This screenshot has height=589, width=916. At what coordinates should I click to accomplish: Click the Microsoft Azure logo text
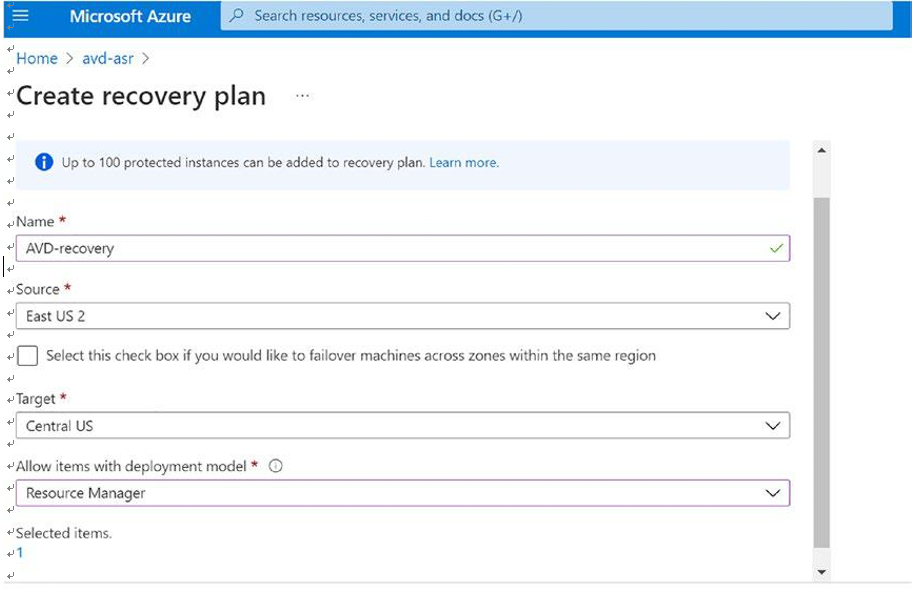pos(130,16)
